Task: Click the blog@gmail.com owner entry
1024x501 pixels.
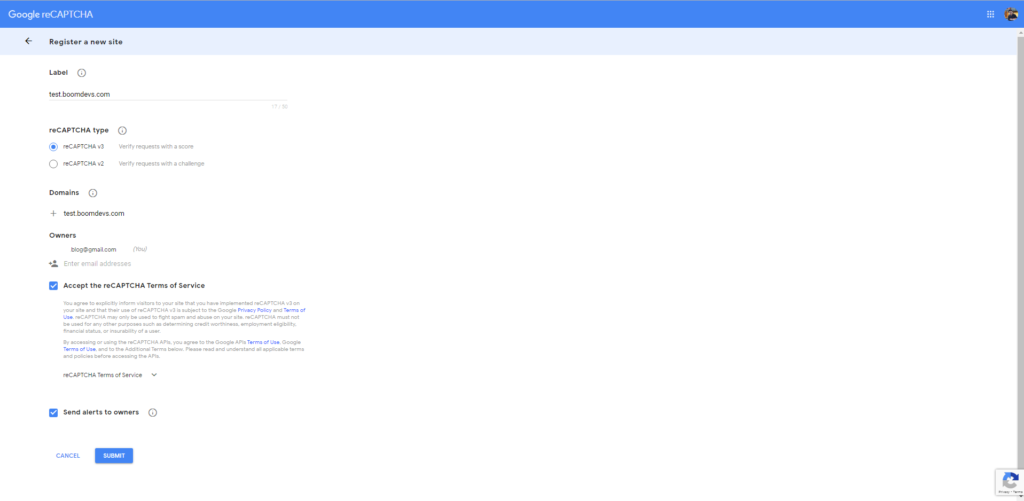Action: [93, 250]
